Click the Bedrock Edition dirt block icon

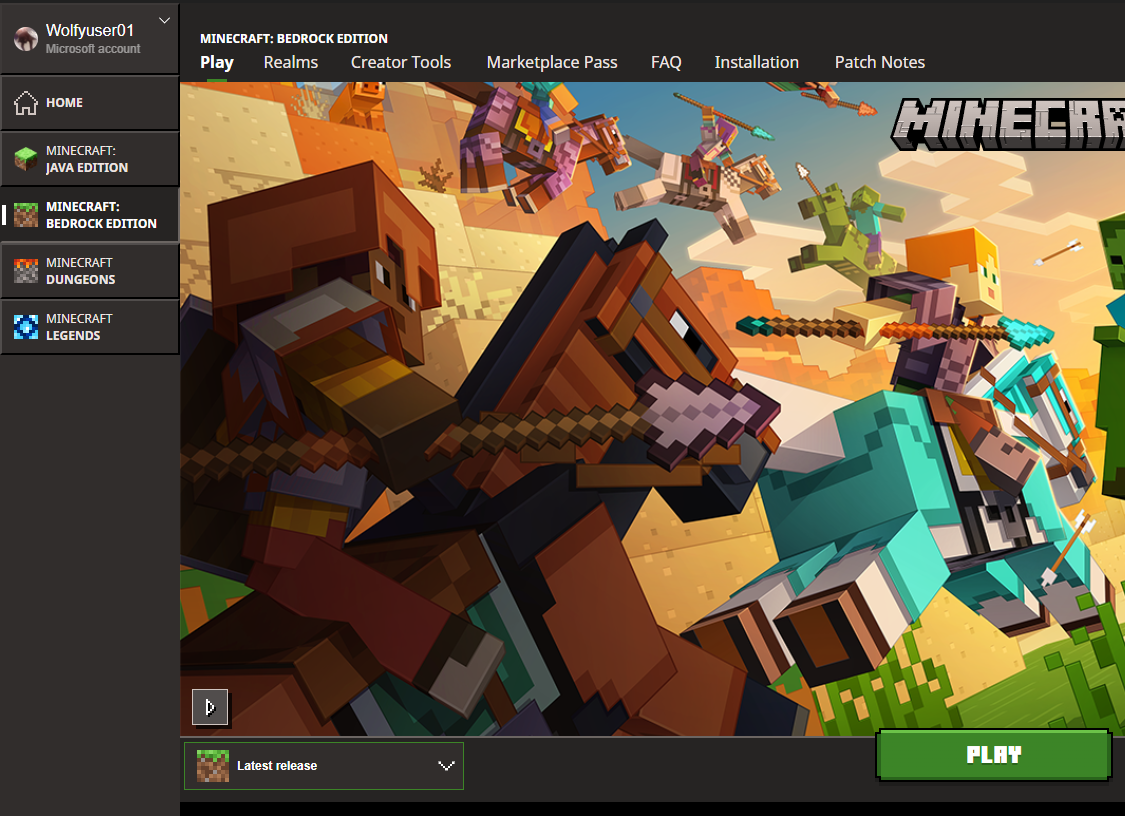(x=26, y=215)
